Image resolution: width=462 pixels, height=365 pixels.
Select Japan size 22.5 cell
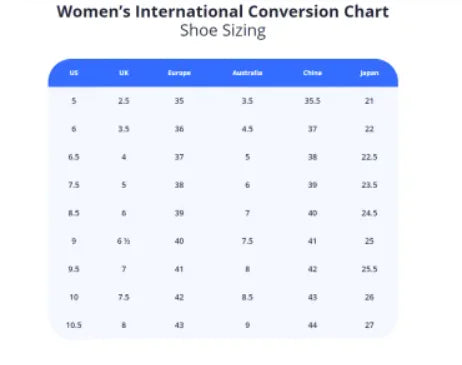369,157
